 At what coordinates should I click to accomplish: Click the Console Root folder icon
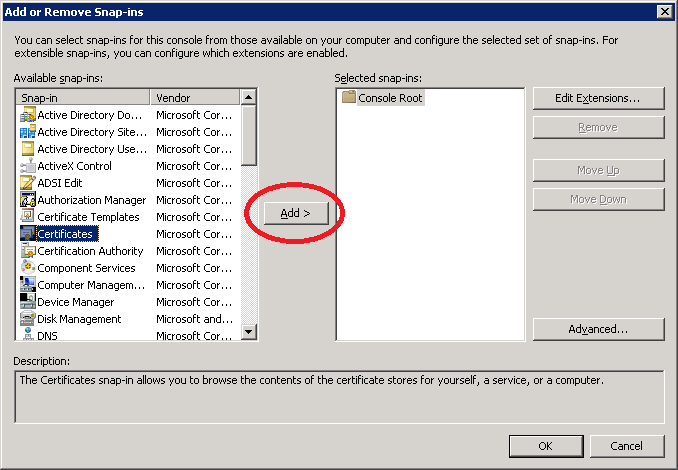[349, 97]
